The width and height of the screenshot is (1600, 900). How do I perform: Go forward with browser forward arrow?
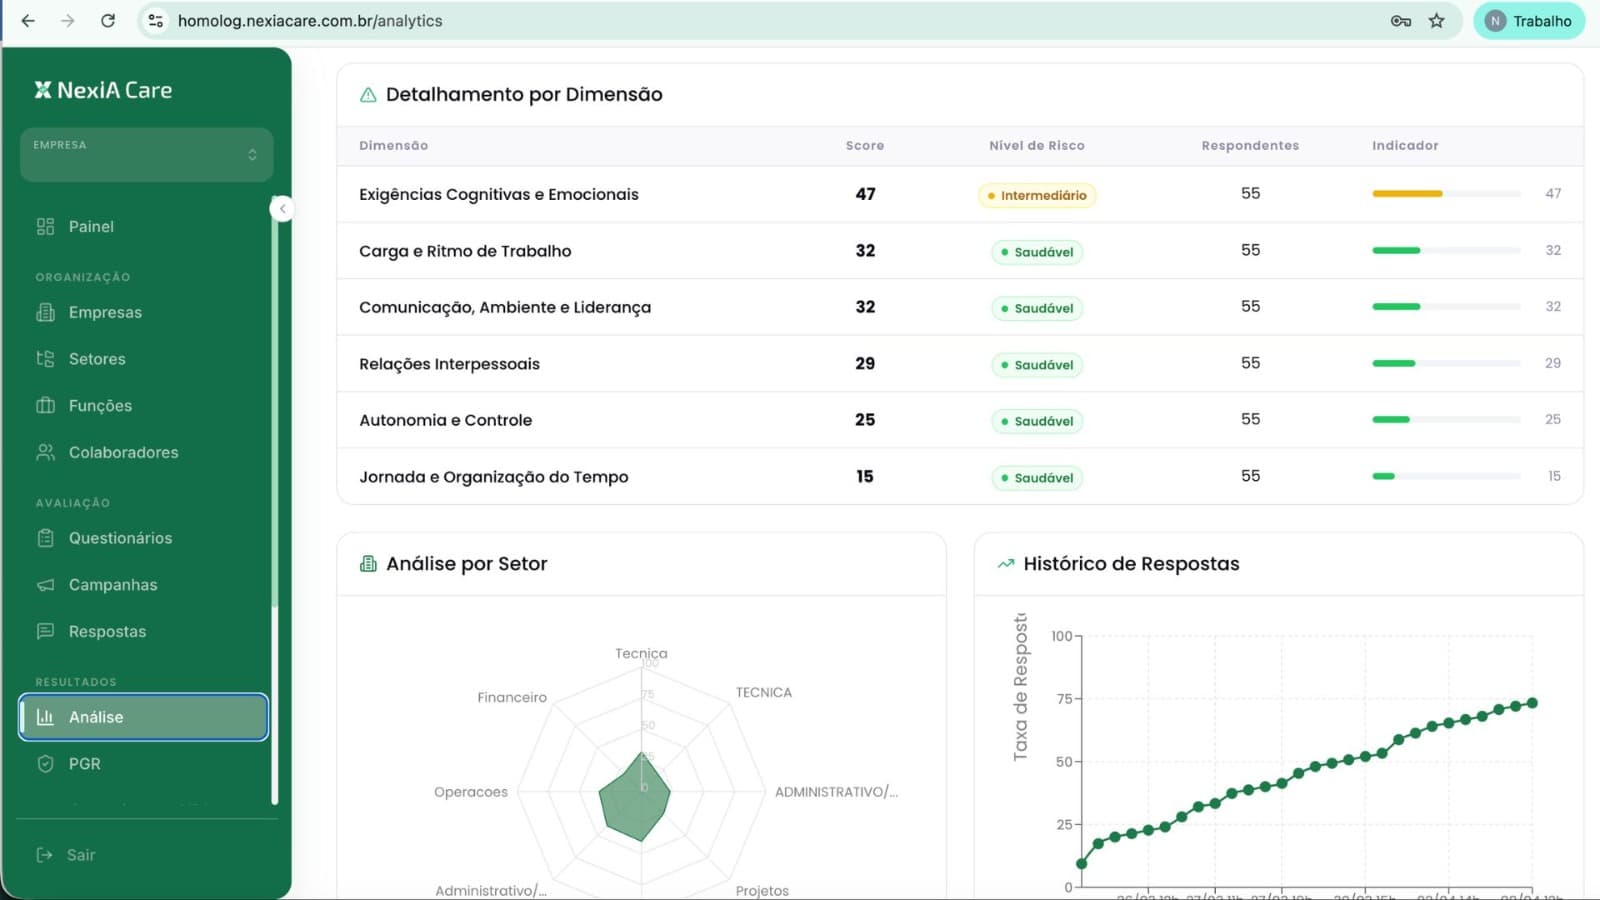coord(68,20)
